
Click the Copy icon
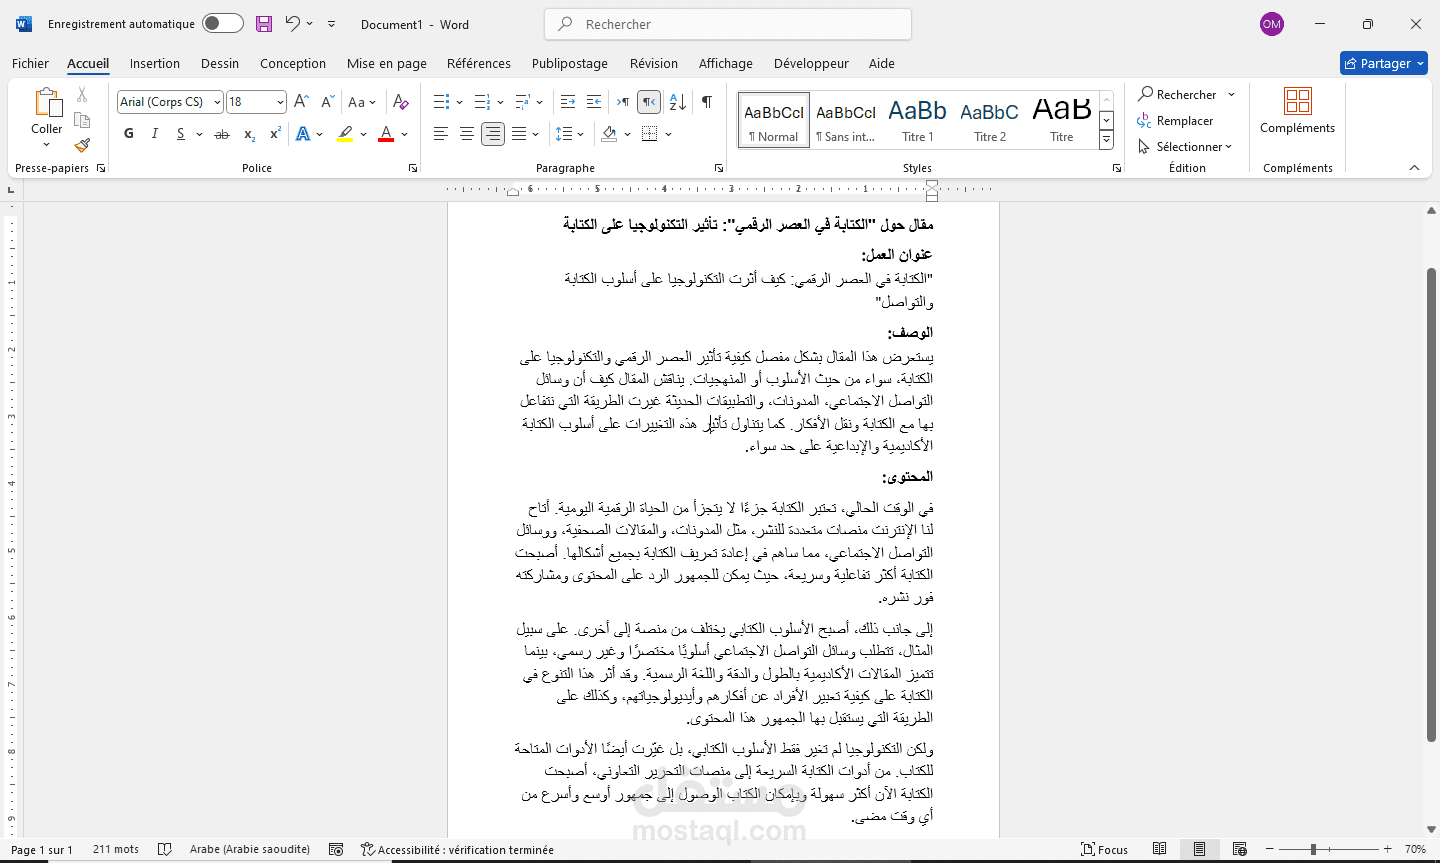click(82, 120)
